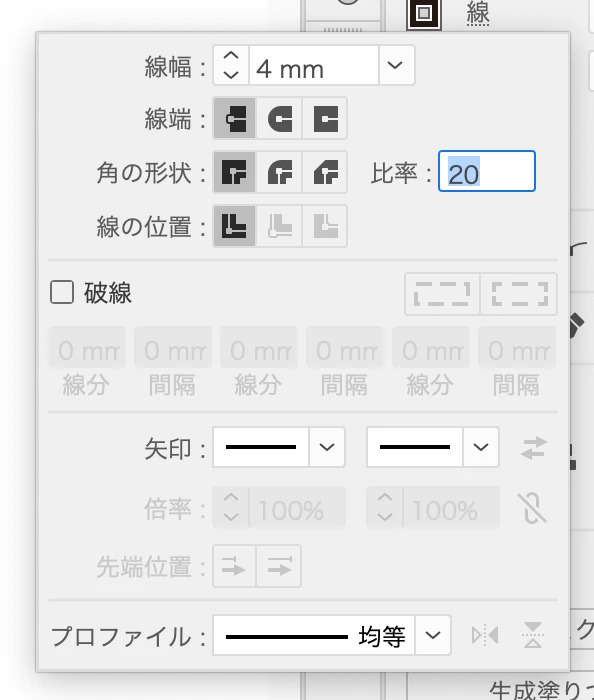
Task: Decrease the end arrowhead scale
Action: point(385,517)
